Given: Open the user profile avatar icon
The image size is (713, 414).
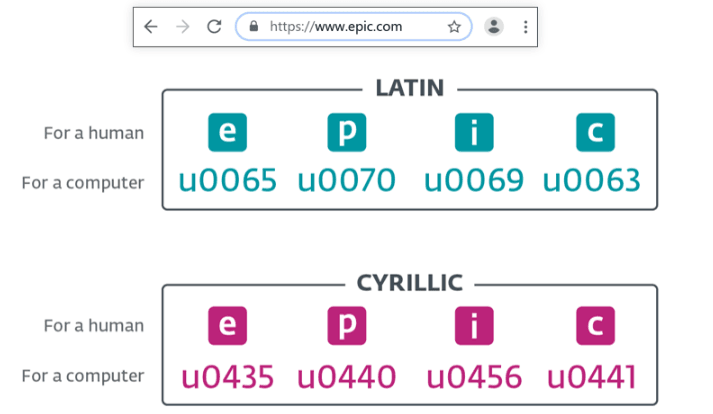Looking at the screenshot, I should (x=494, y=27).
